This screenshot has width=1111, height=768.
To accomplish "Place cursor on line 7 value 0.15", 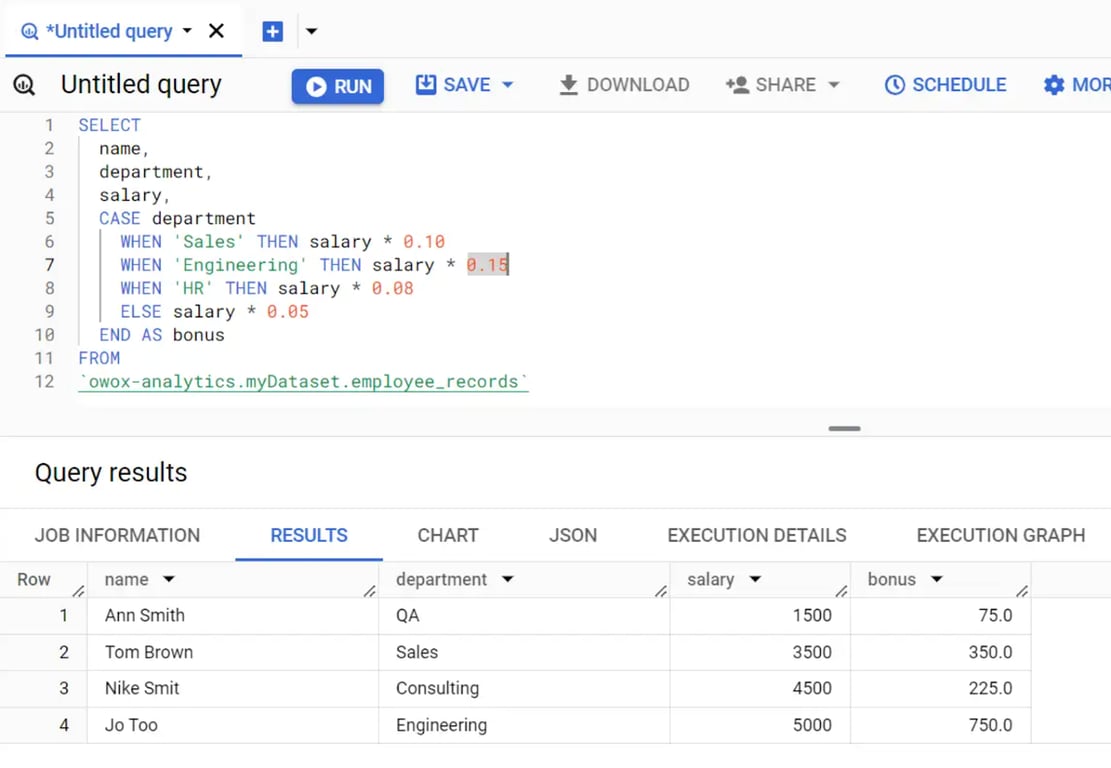I will tap(487, 265).
